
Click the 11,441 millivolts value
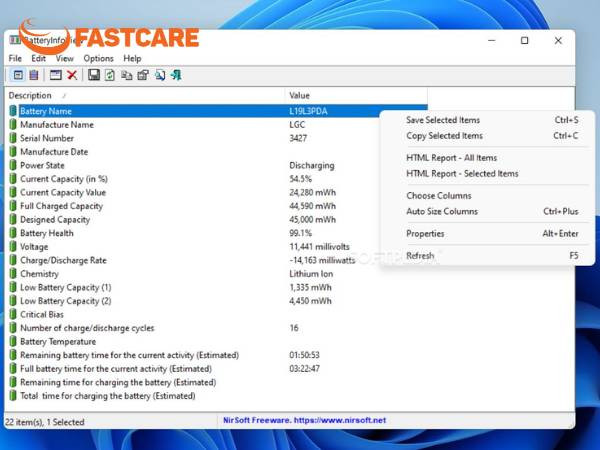[x=320, y=246]
